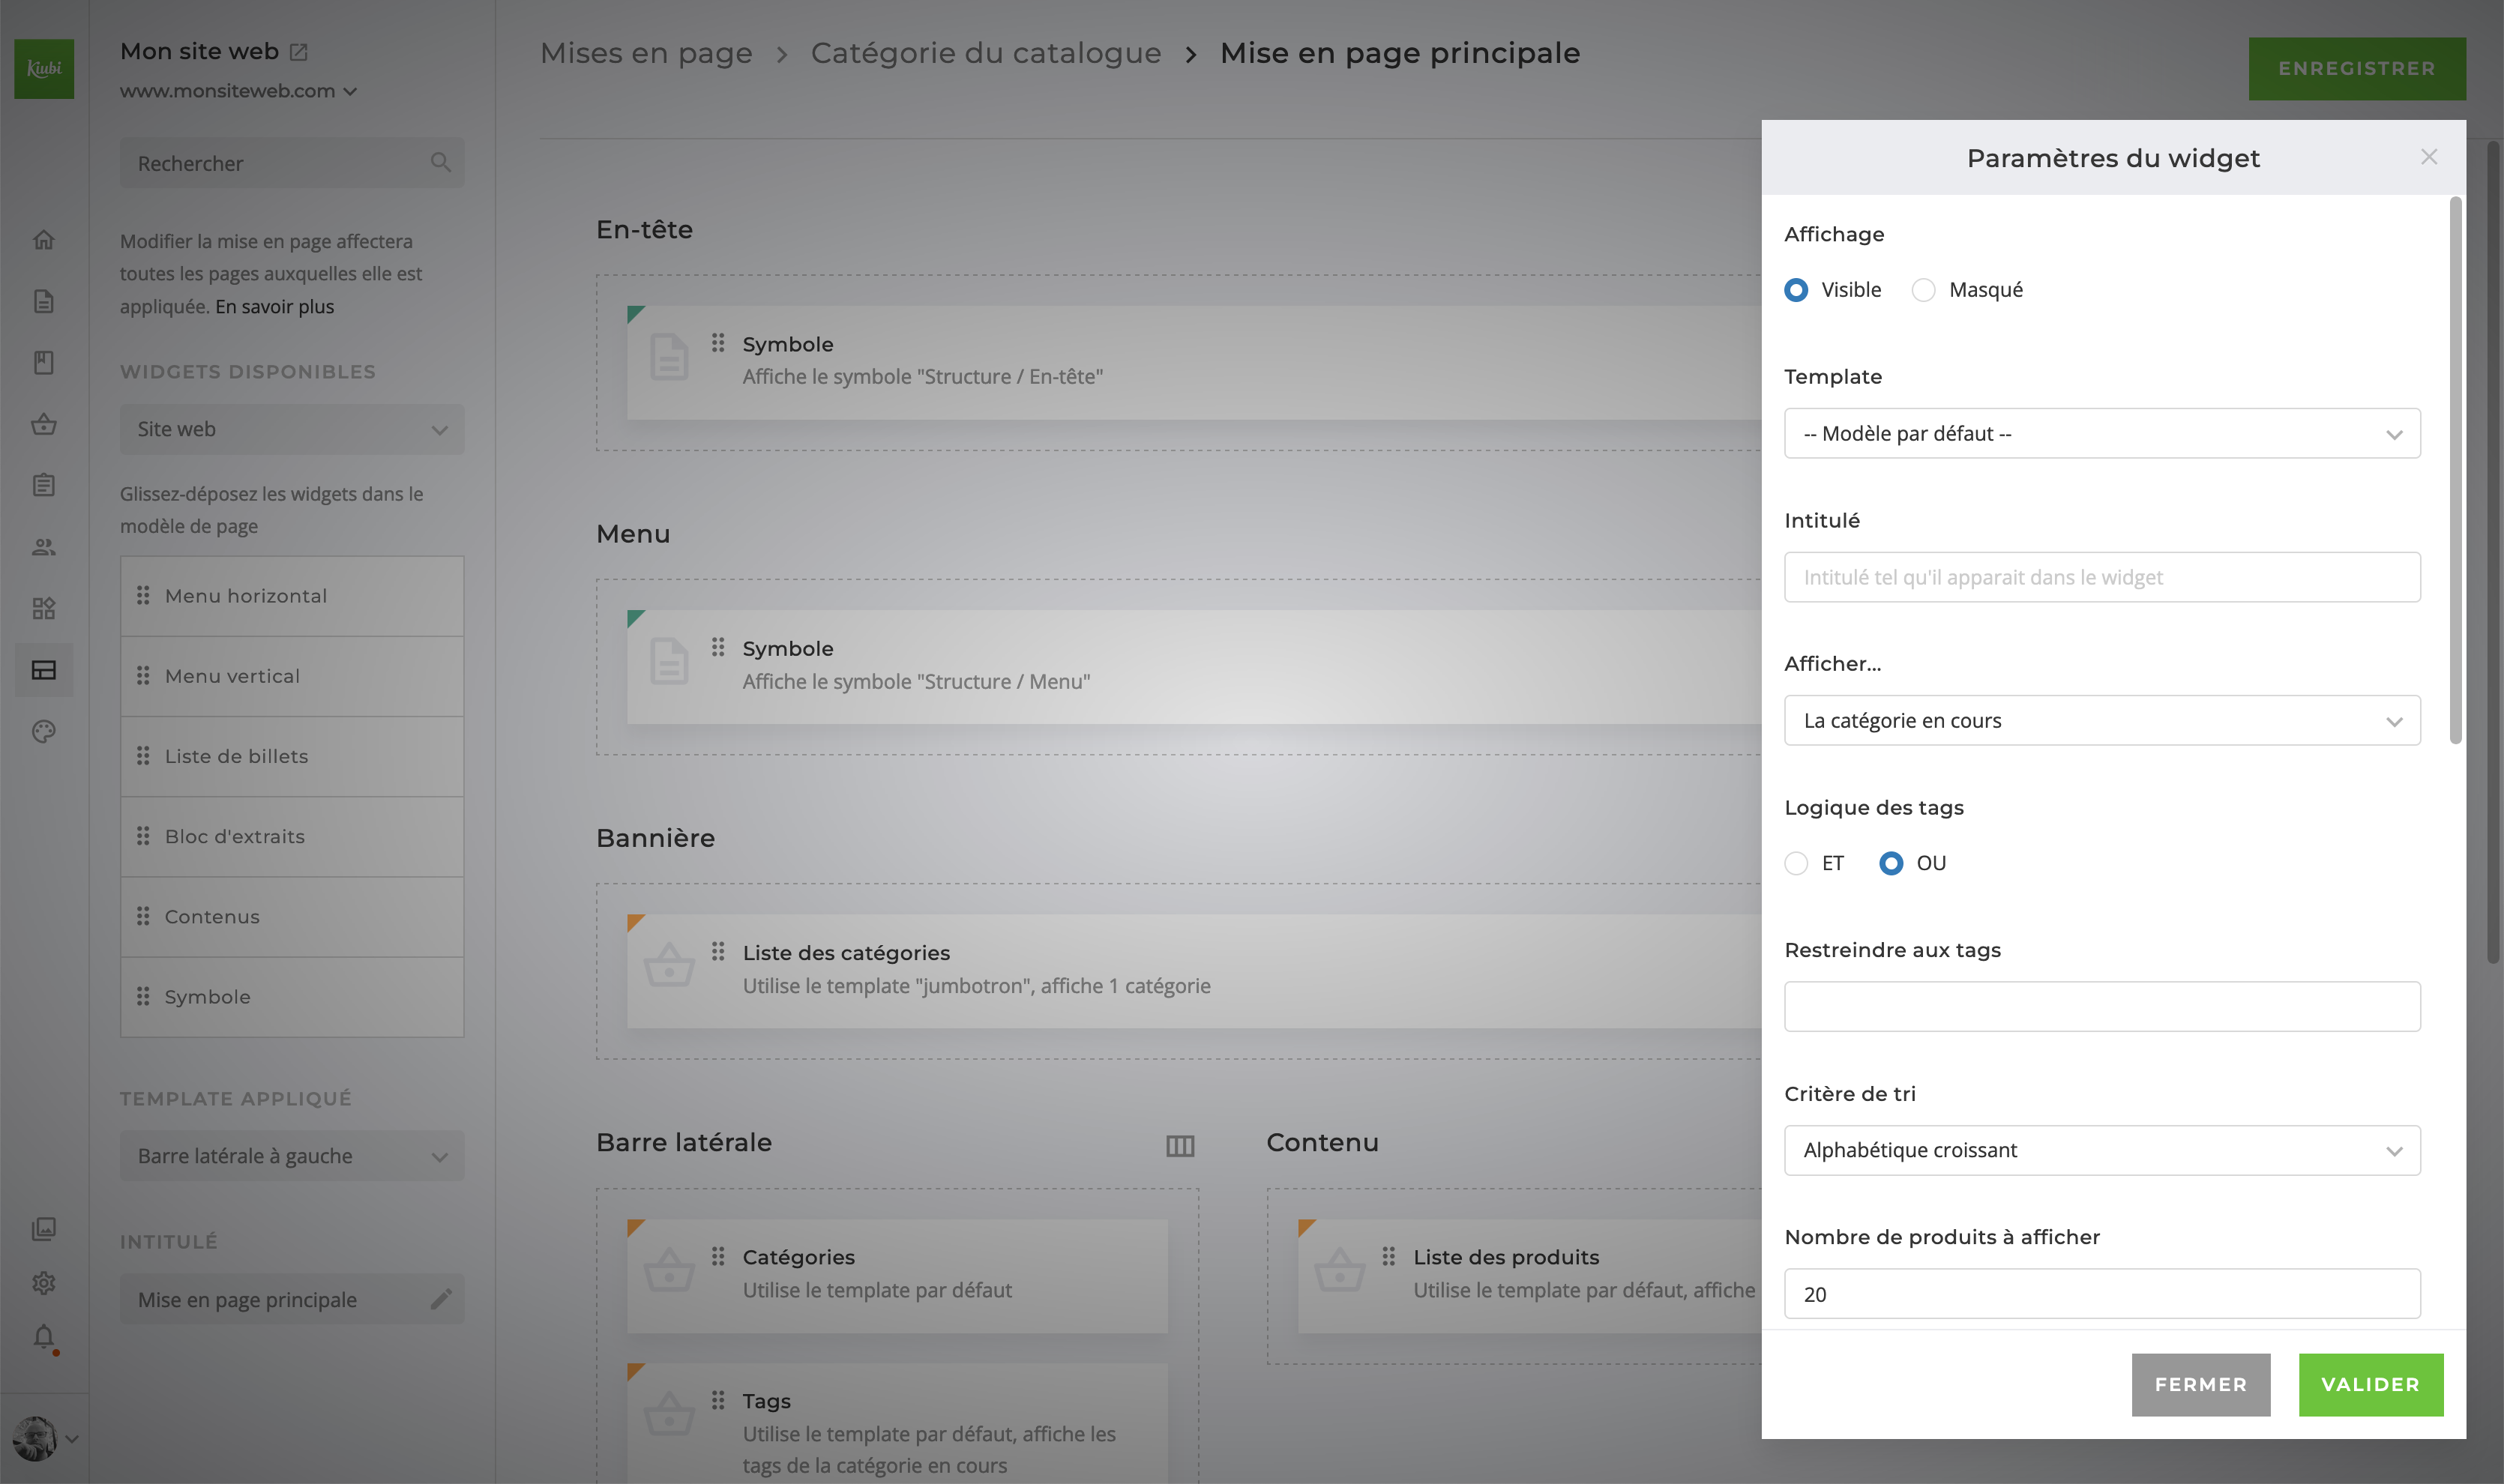2504x1484 pixels.
Task: Open the pages document icon in sidebar
Action: click(x=44, y=301)
